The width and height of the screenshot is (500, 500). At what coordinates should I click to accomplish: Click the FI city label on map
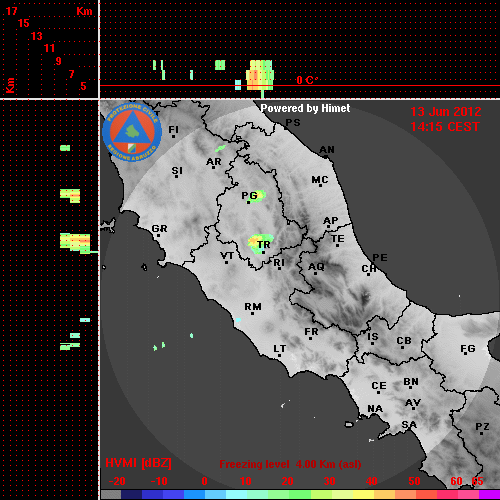point(173,129)
